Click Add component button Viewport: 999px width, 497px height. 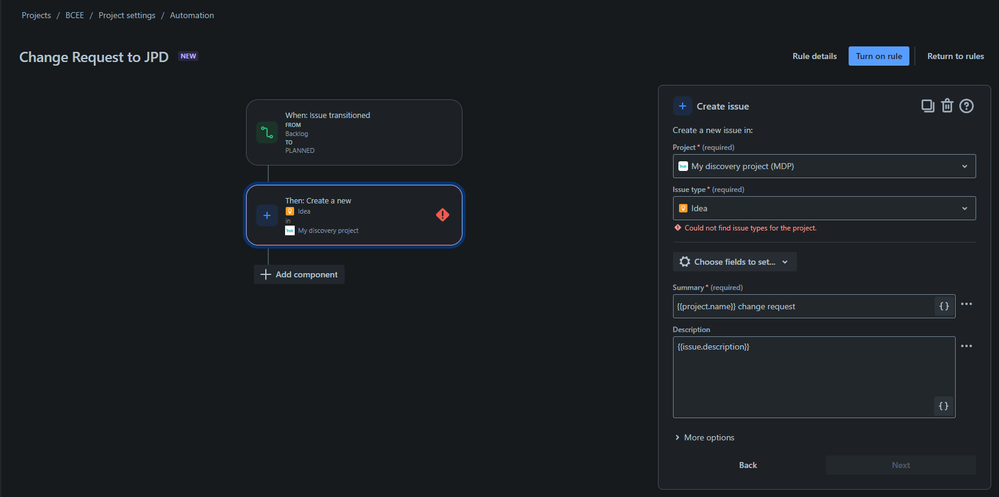[x=299, y=275]
